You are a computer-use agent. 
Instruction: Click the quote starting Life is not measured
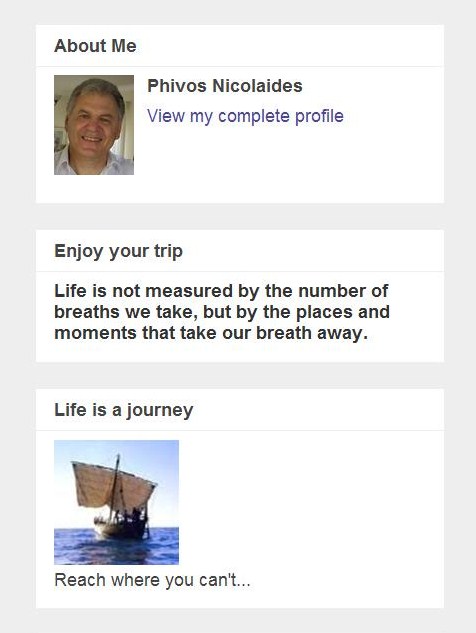coord(222,312)
